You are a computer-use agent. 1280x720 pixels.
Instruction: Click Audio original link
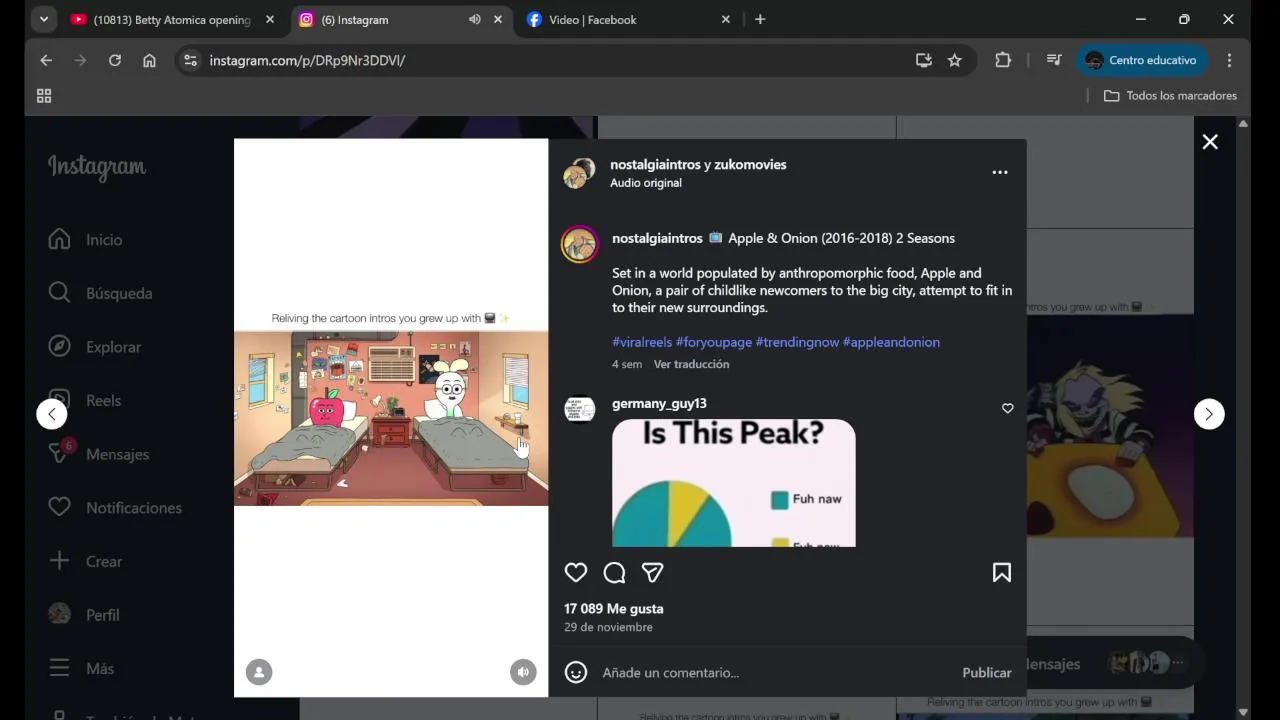646,183
